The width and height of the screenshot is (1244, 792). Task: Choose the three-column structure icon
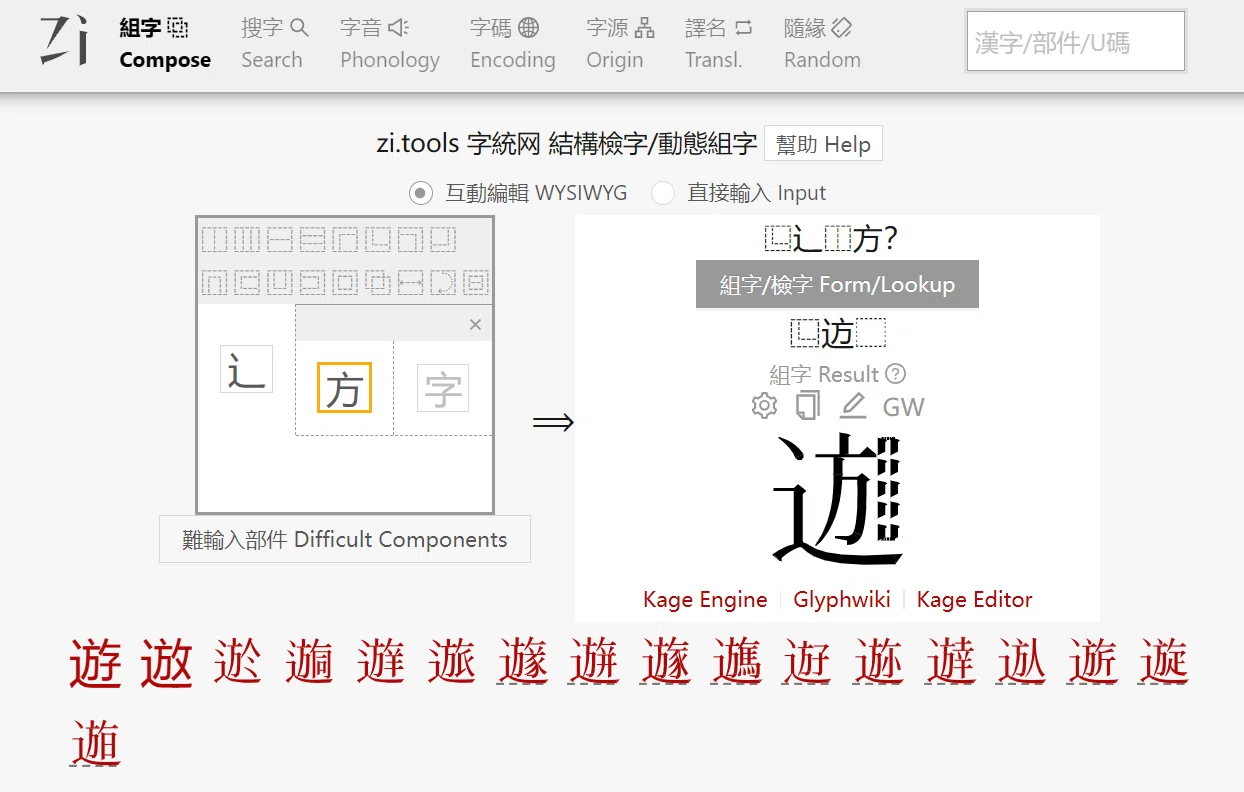tap(247, 239)
